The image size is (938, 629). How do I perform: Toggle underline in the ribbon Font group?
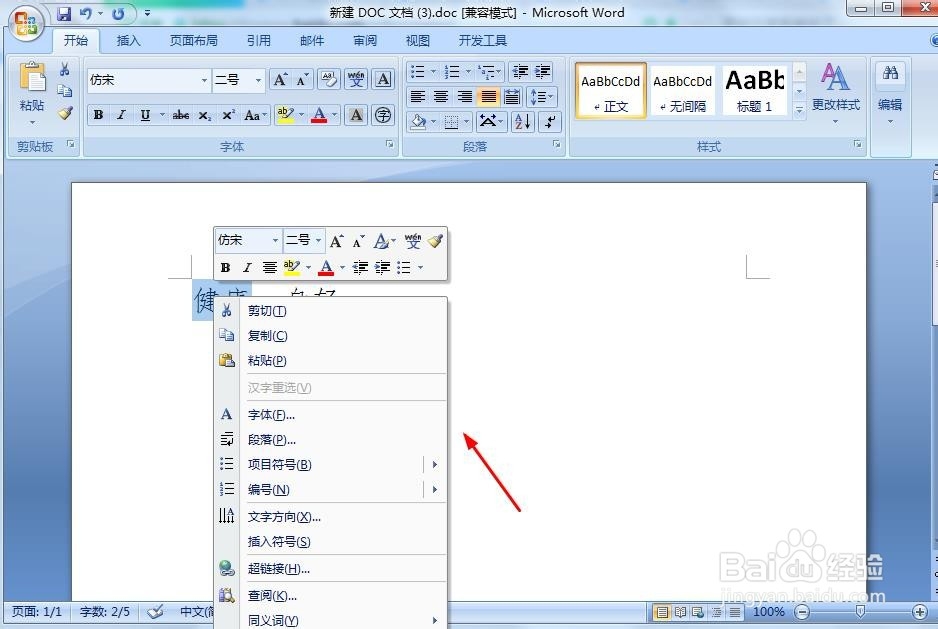(145, 114)
